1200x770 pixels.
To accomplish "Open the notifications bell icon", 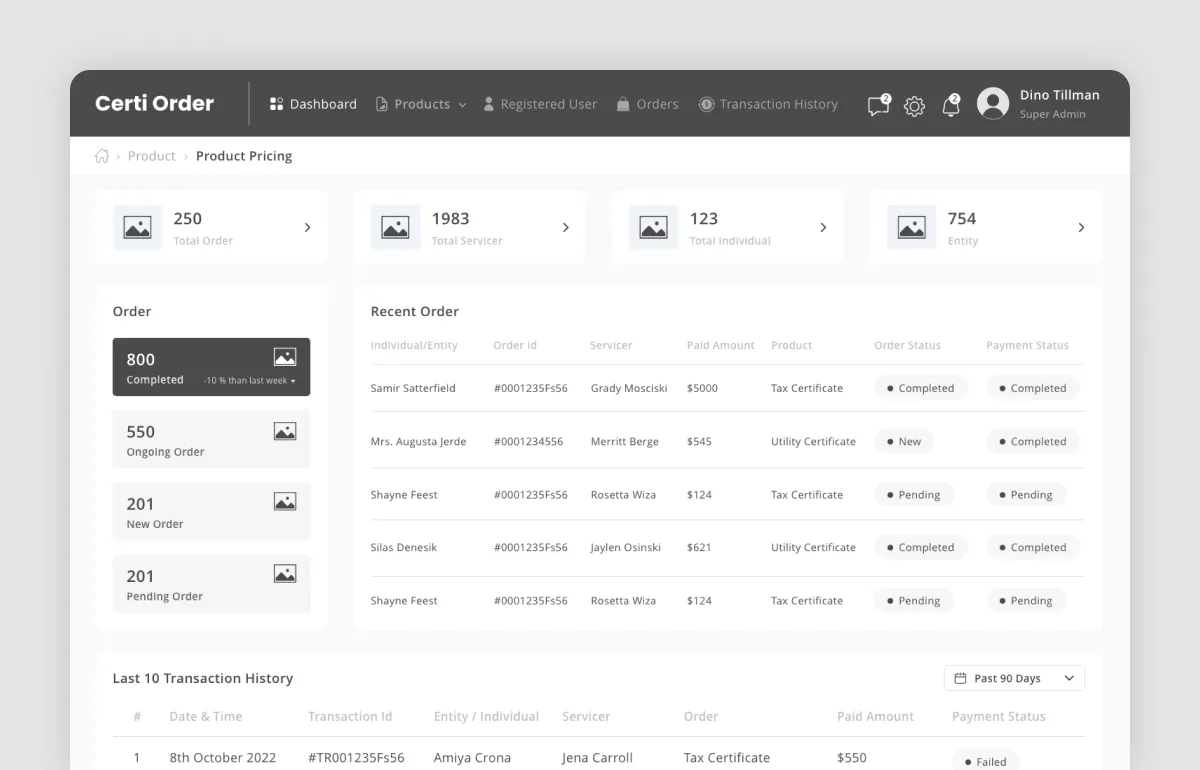I will pyautogui.click(x=951, y=105).
